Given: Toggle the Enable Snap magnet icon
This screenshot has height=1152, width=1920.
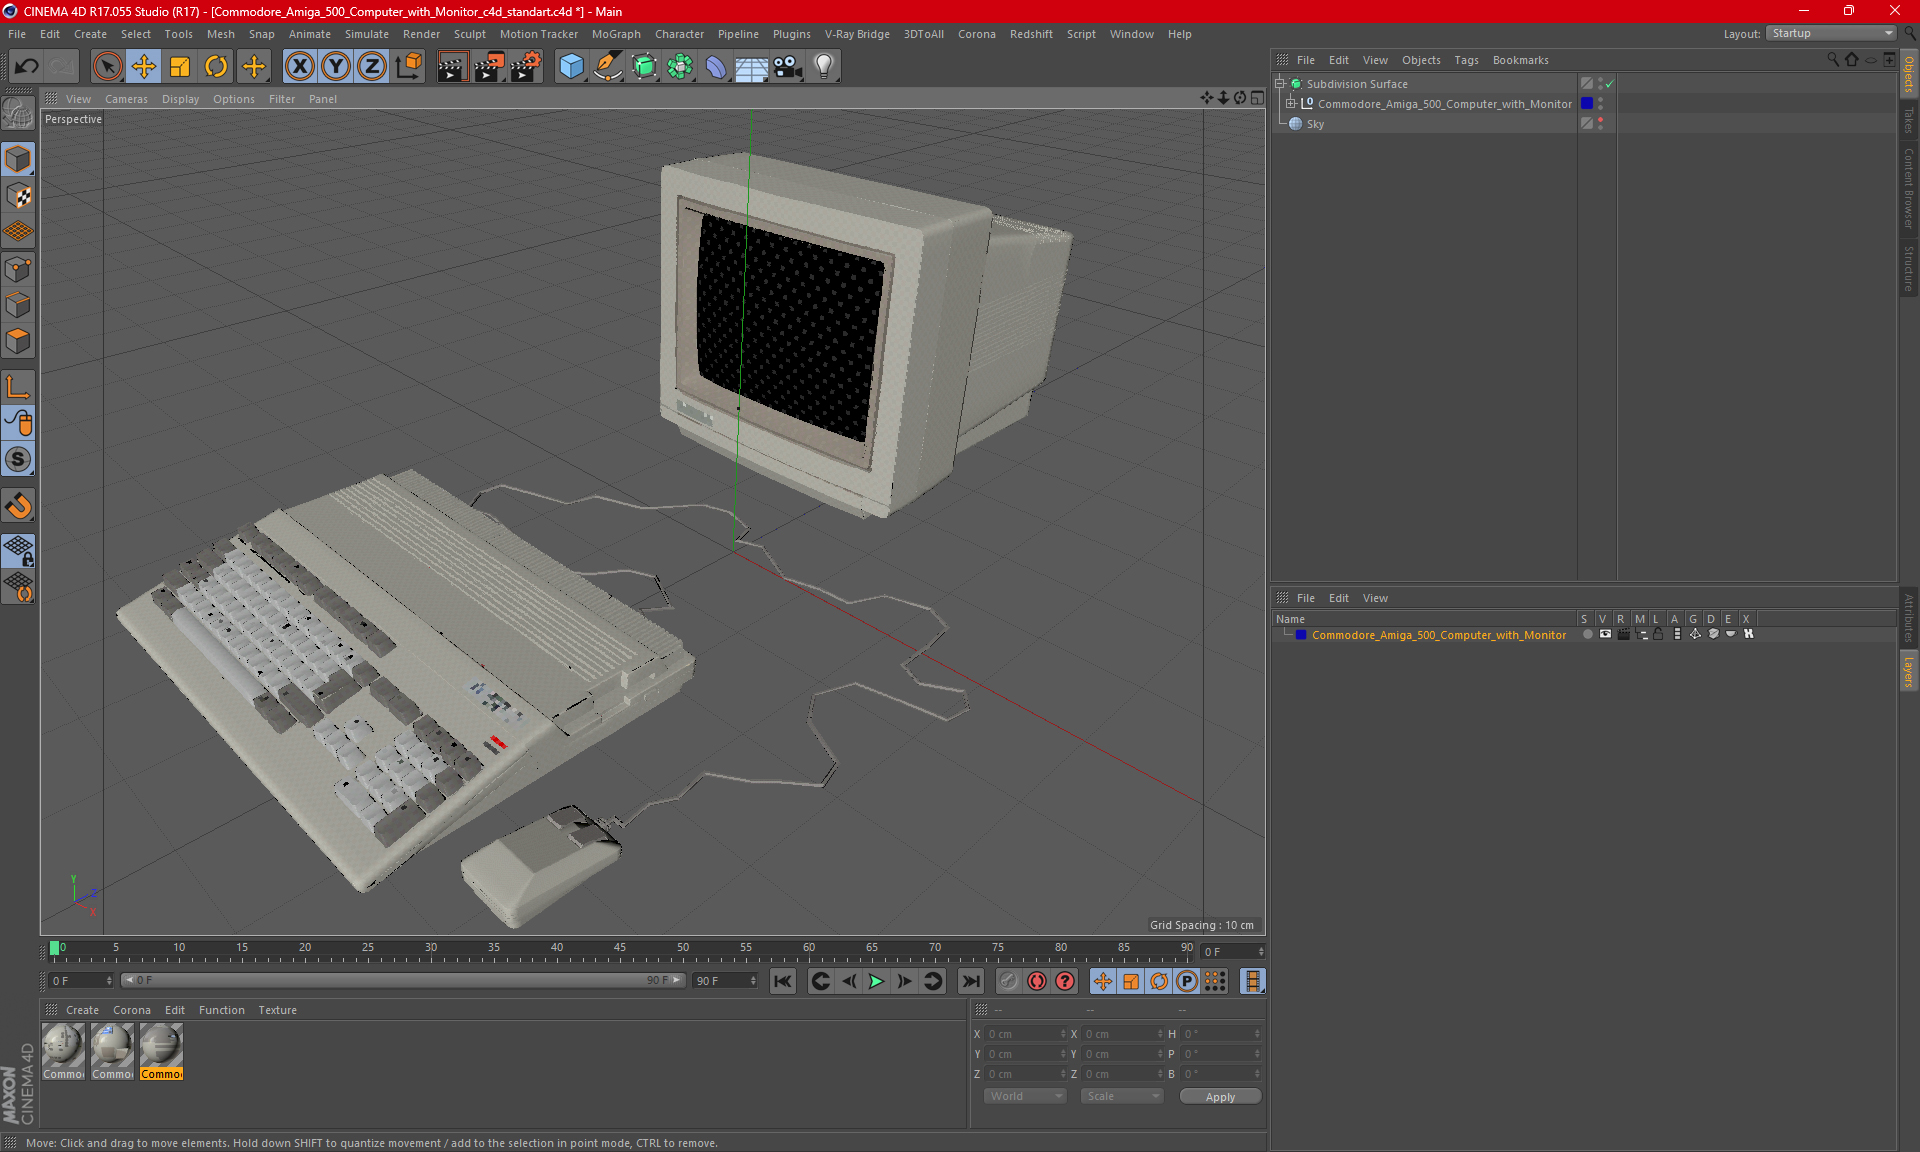Looking at the screenshot, I should click(18, 506).
